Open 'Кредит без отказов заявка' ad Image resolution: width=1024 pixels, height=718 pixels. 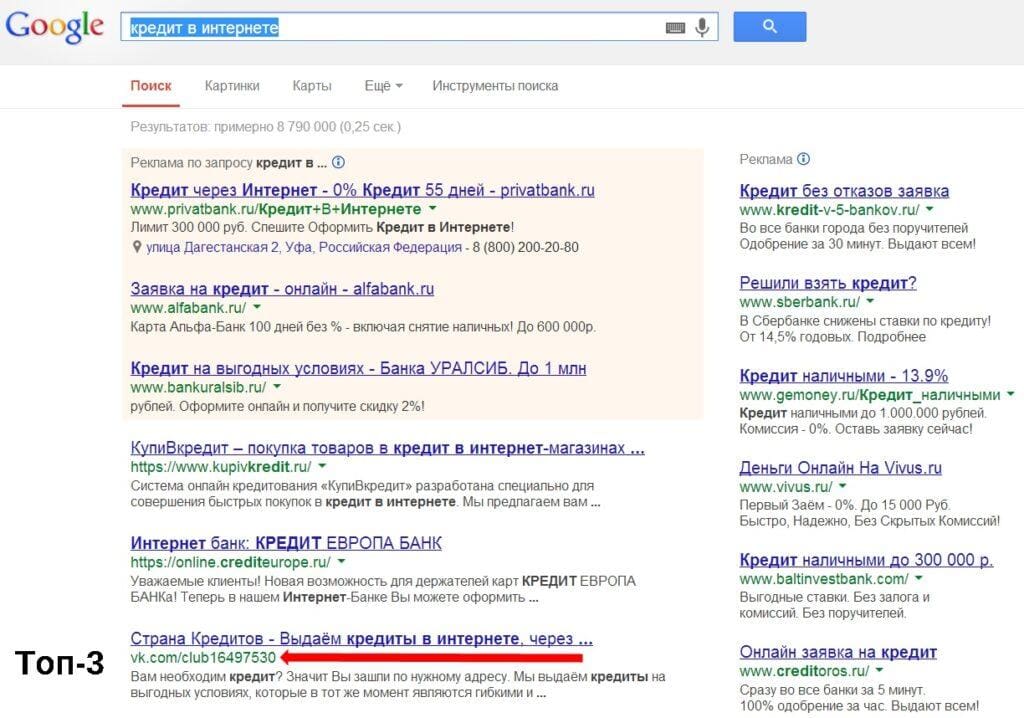point(844,191)
